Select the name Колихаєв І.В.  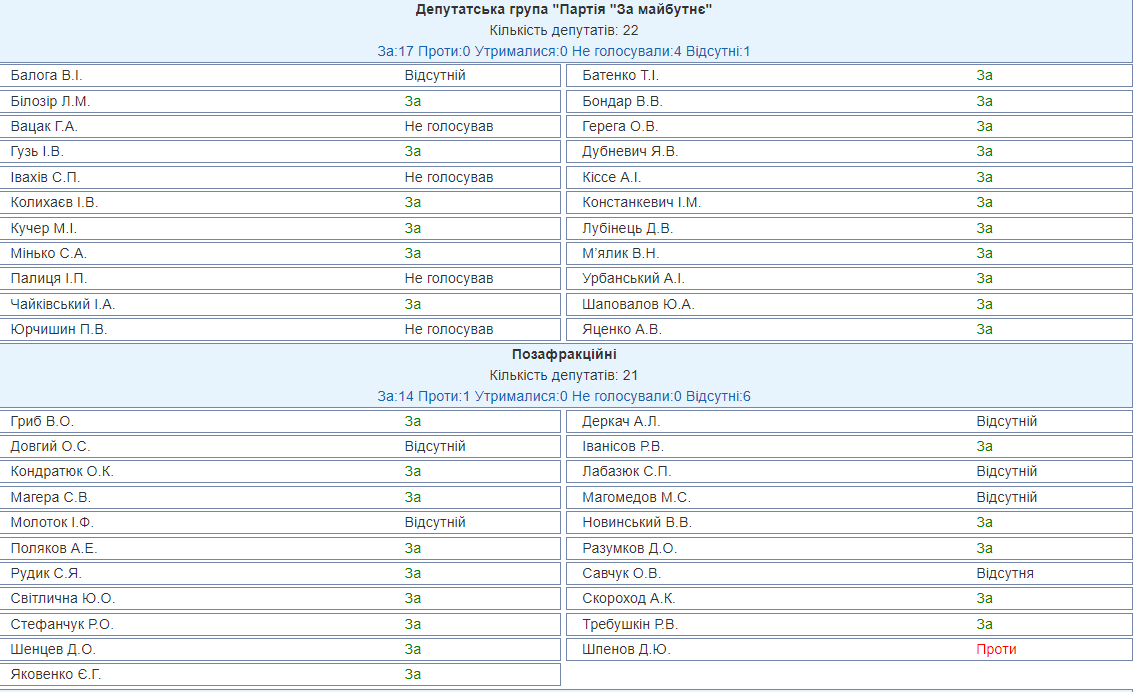point(54,202)
